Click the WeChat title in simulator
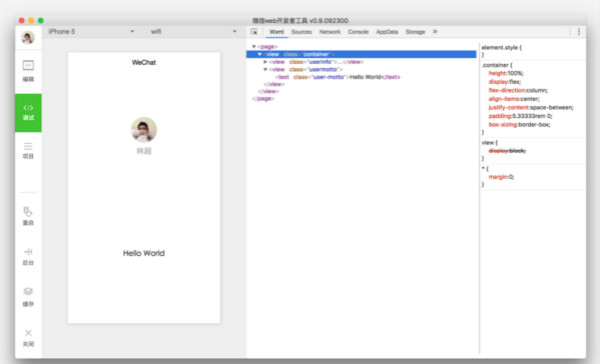 pyautogui.click(x=143, y=62)
